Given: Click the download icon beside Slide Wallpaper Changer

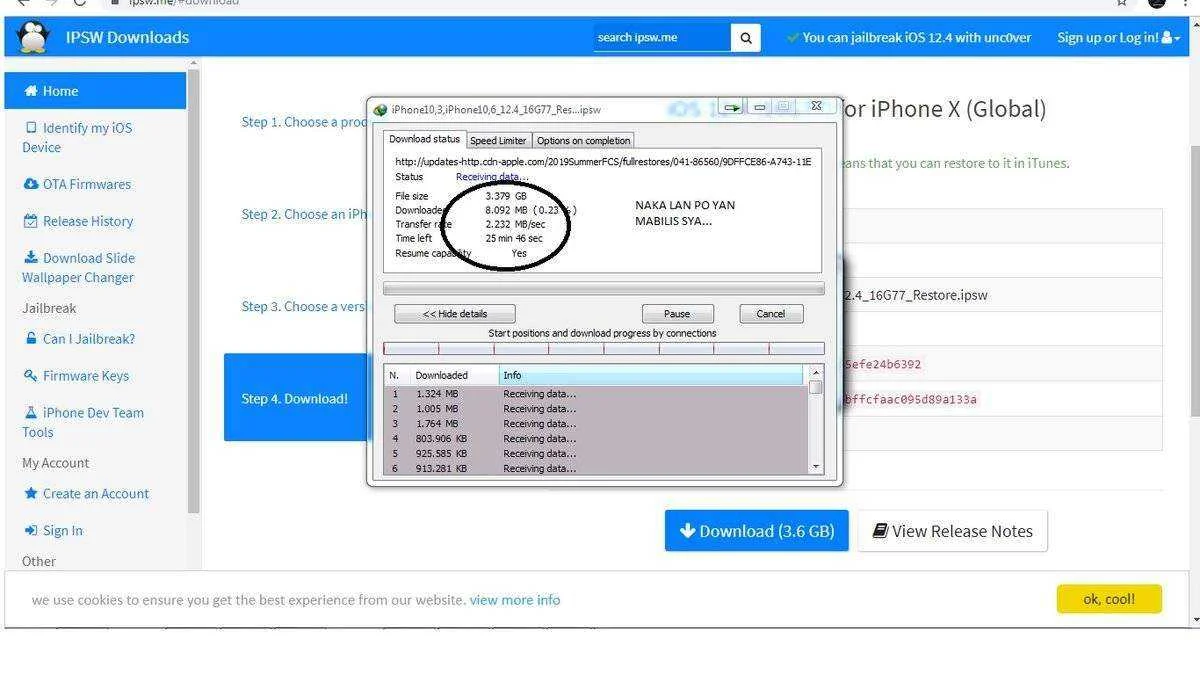Looking at the screenshot, I should (31, 258).
